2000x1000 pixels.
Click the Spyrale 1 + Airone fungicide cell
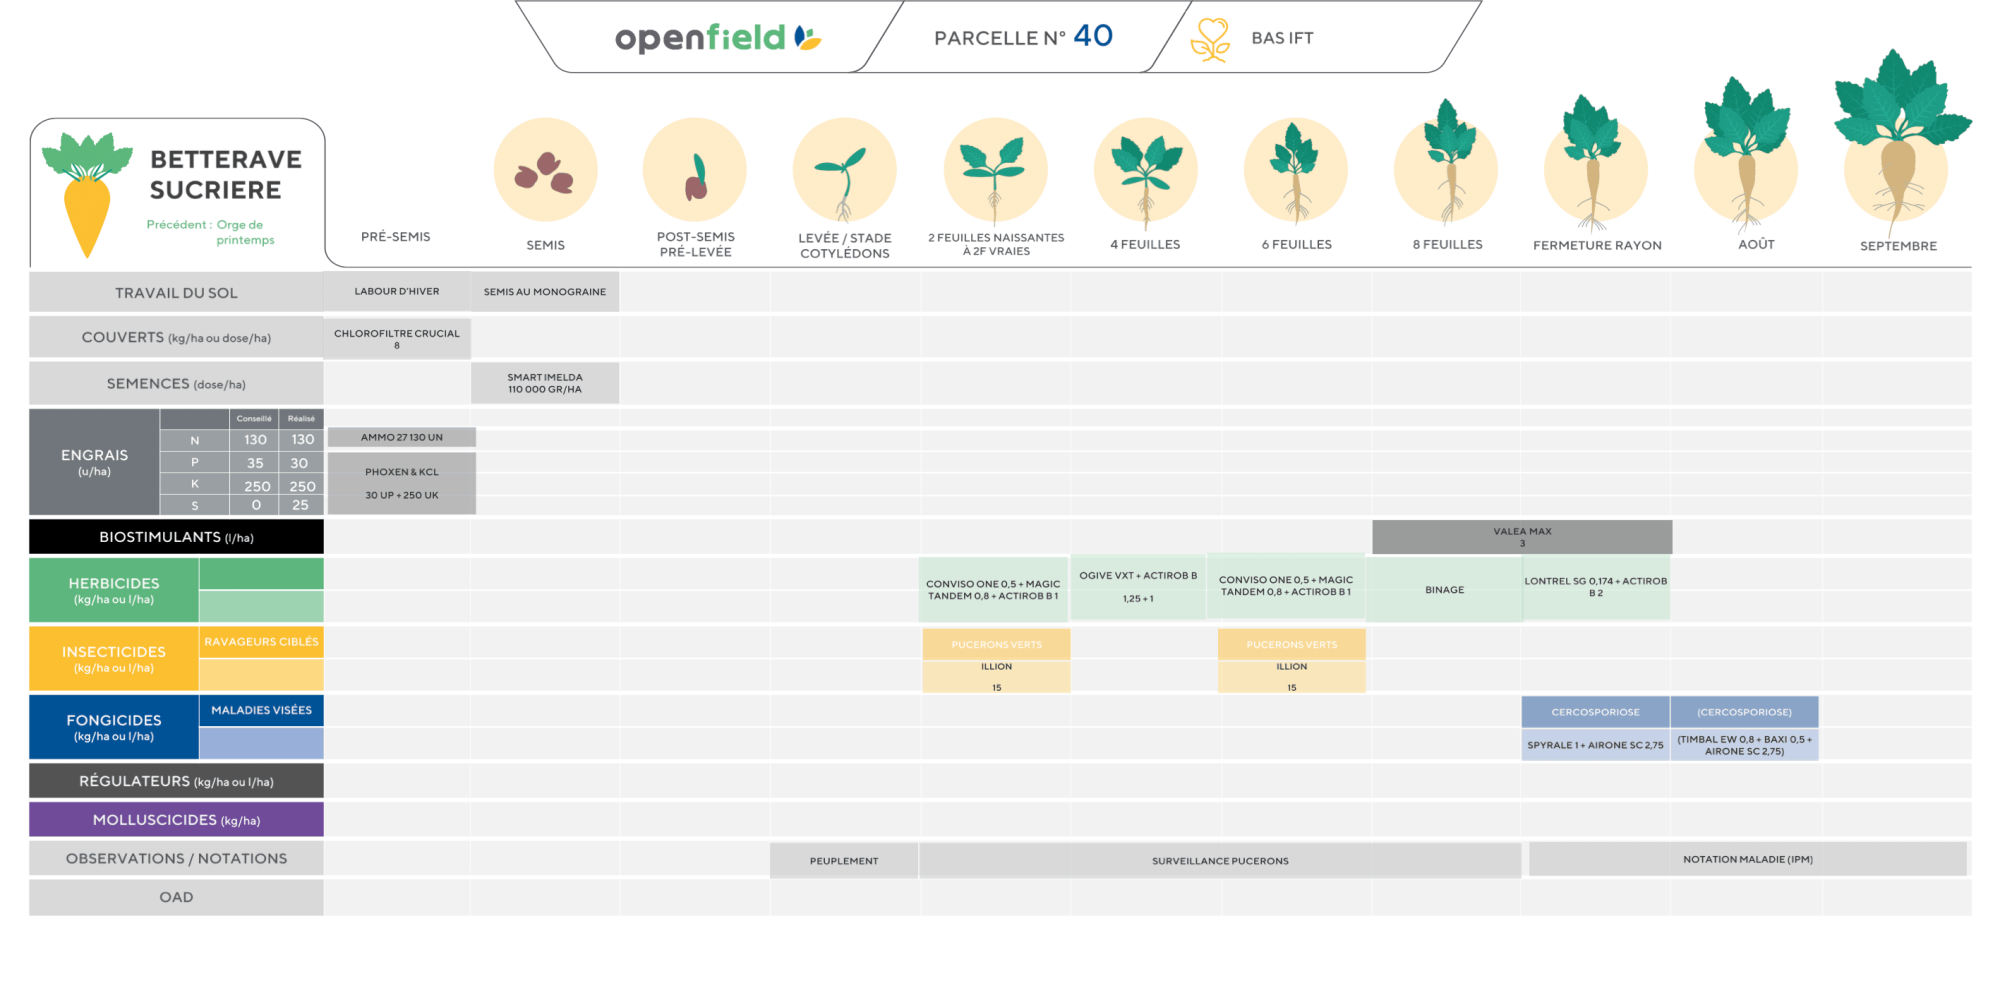1595,745
